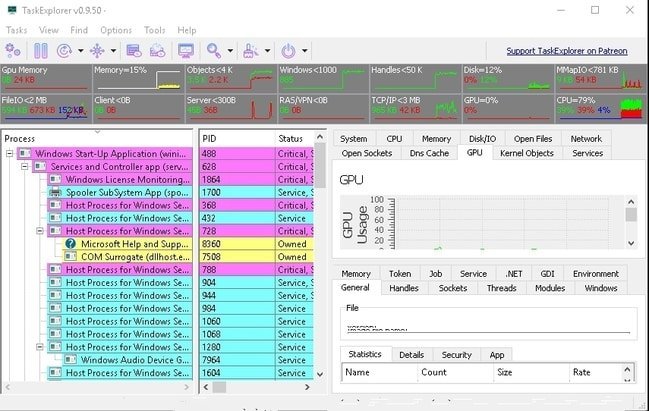The width and height of the screenshot is (649, 411).
Task: Collapse the Services and Controller app node
Action: coord(26,166)
